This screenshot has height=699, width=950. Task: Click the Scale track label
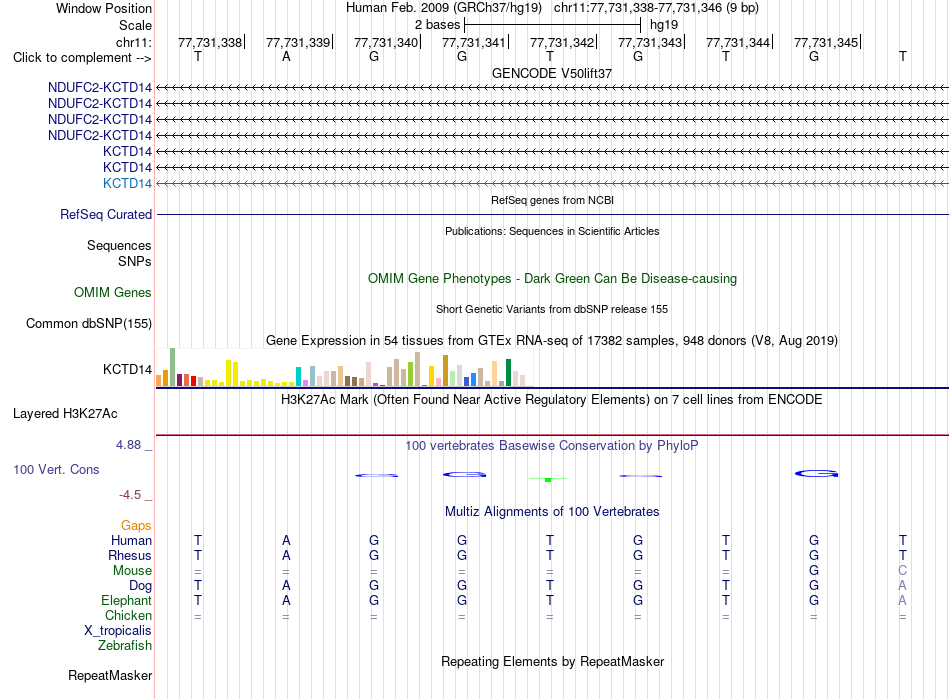click(x=135, y=25)
